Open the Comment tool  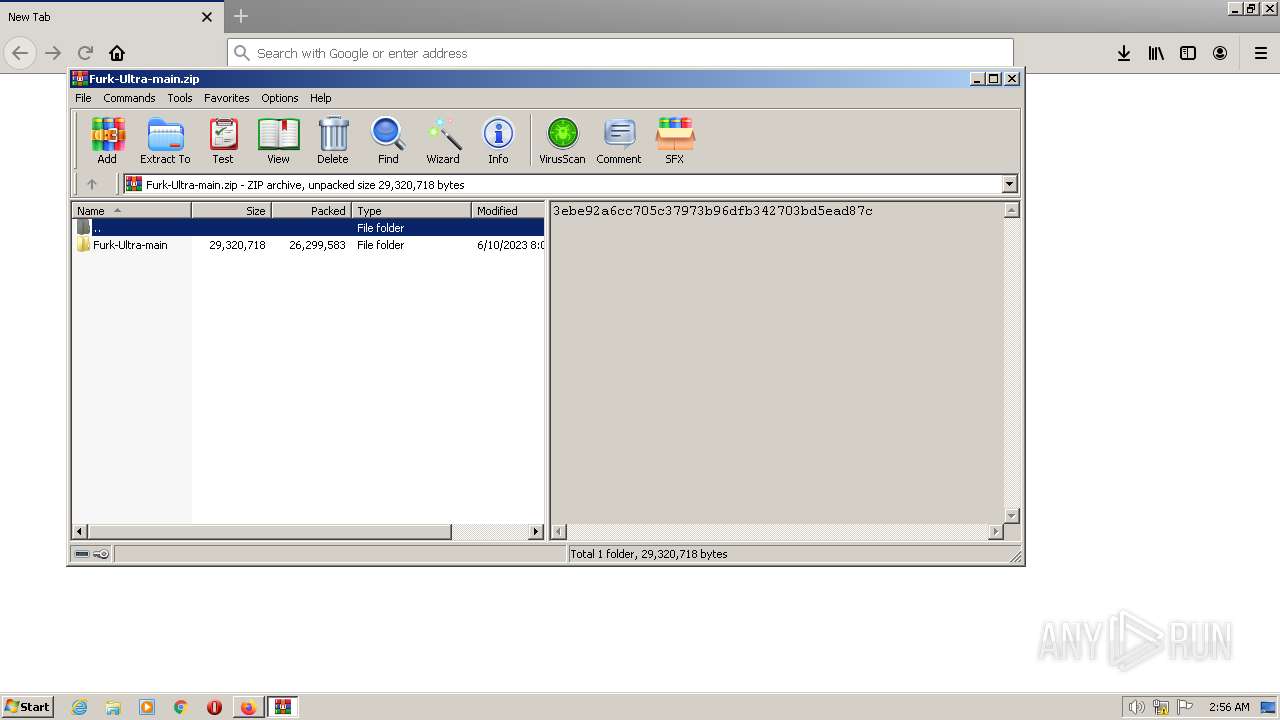pyautogui.click(x=619, y=140)
